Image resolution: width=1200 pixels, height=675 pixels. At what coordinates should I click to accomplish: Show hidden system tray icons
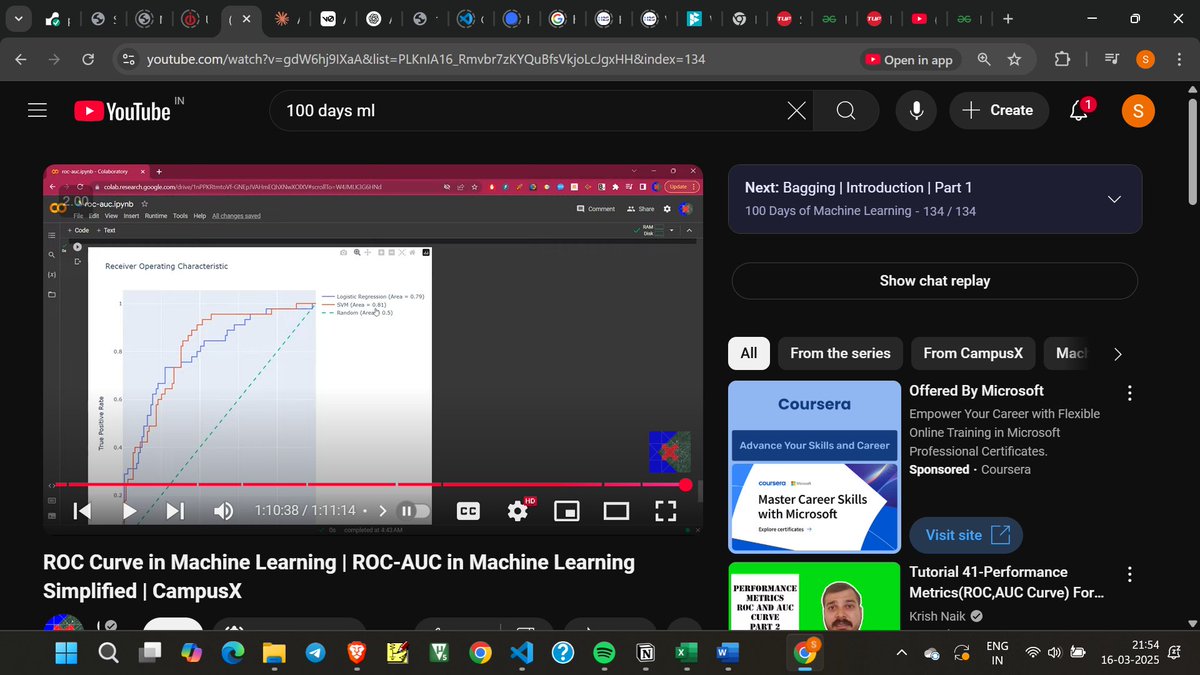(902, 653)
